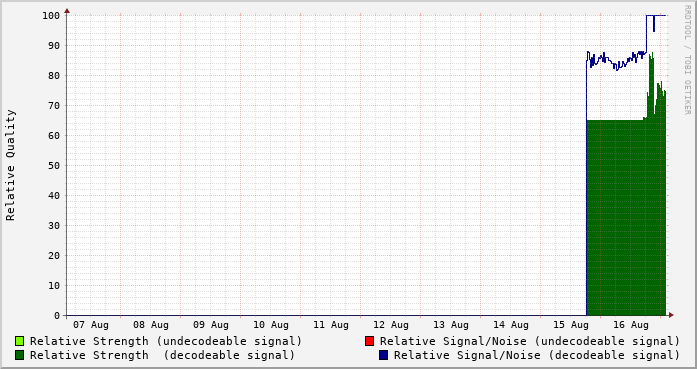
Task: Select the Relative Strength (decodeable signal) legend label
Action: (162, 356)
